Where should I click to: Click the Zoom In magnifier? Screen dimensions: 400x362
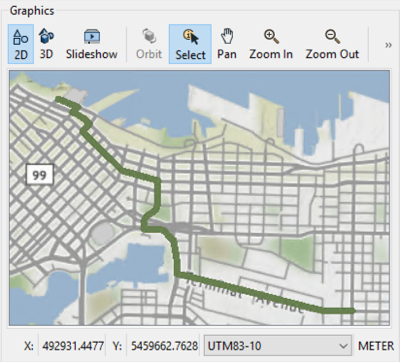[x=271, y=44]
